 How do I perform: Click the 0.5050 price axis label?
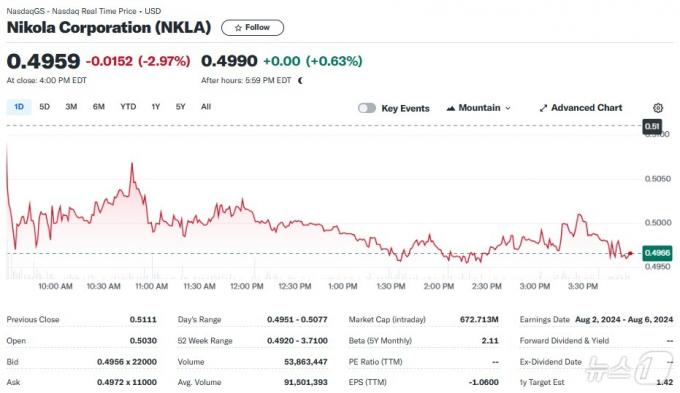coord(658,179)
